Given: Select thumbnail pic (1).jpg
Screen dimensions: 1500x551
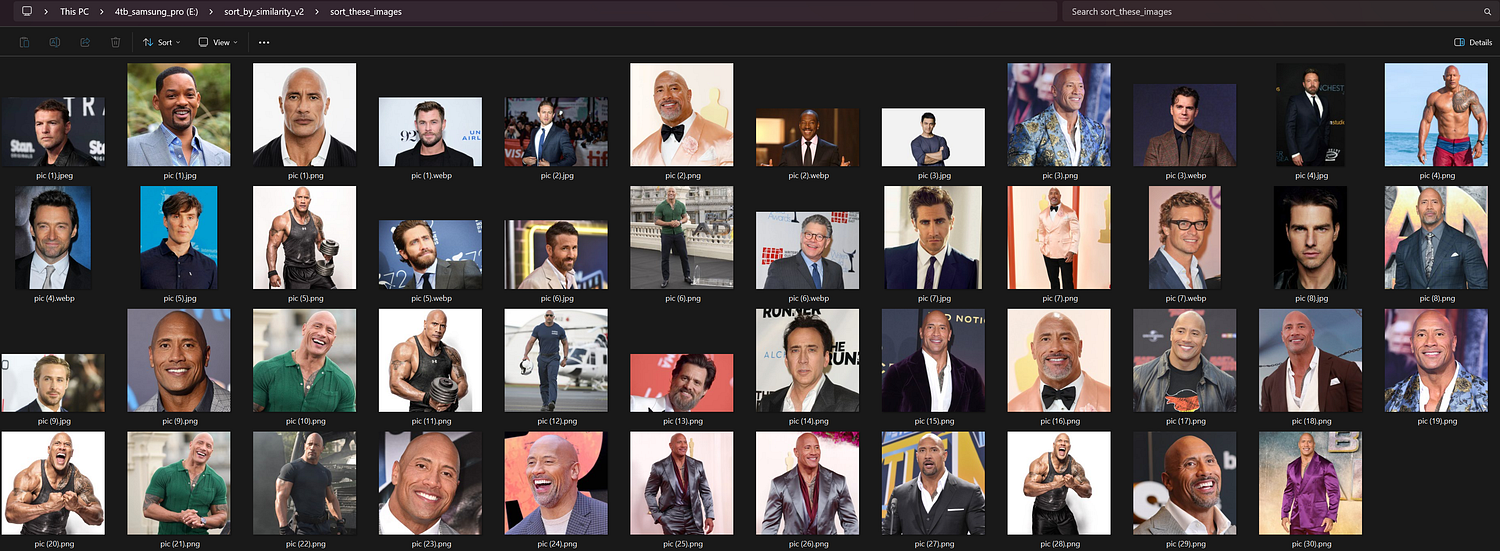Looking at the screenshot, I should tap(179, 115).
